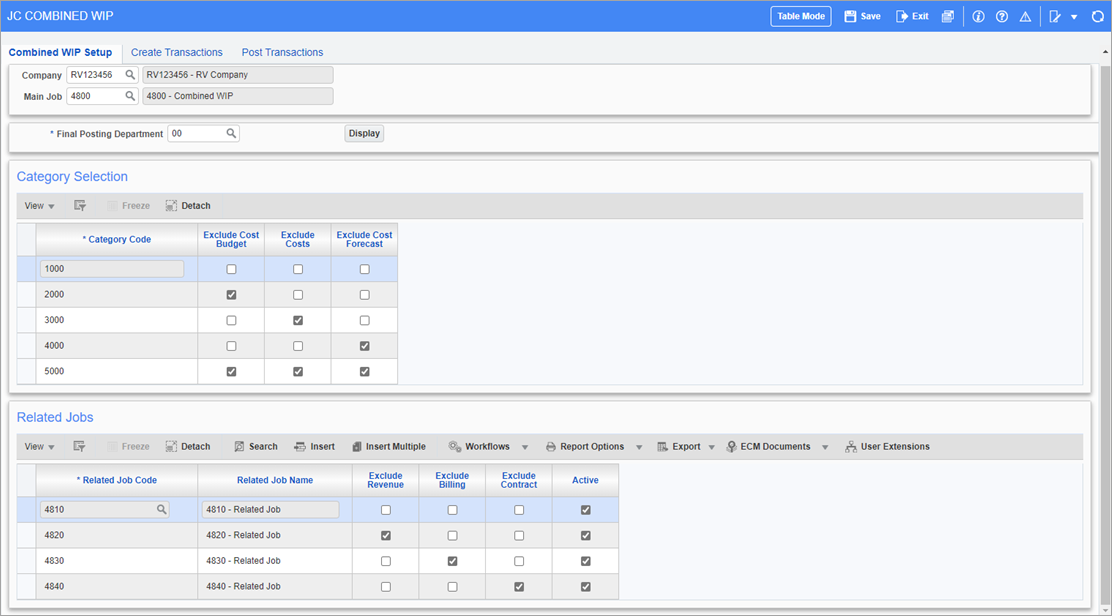
Task: Click the Report Options printer icon
Action: coord(550,447)
